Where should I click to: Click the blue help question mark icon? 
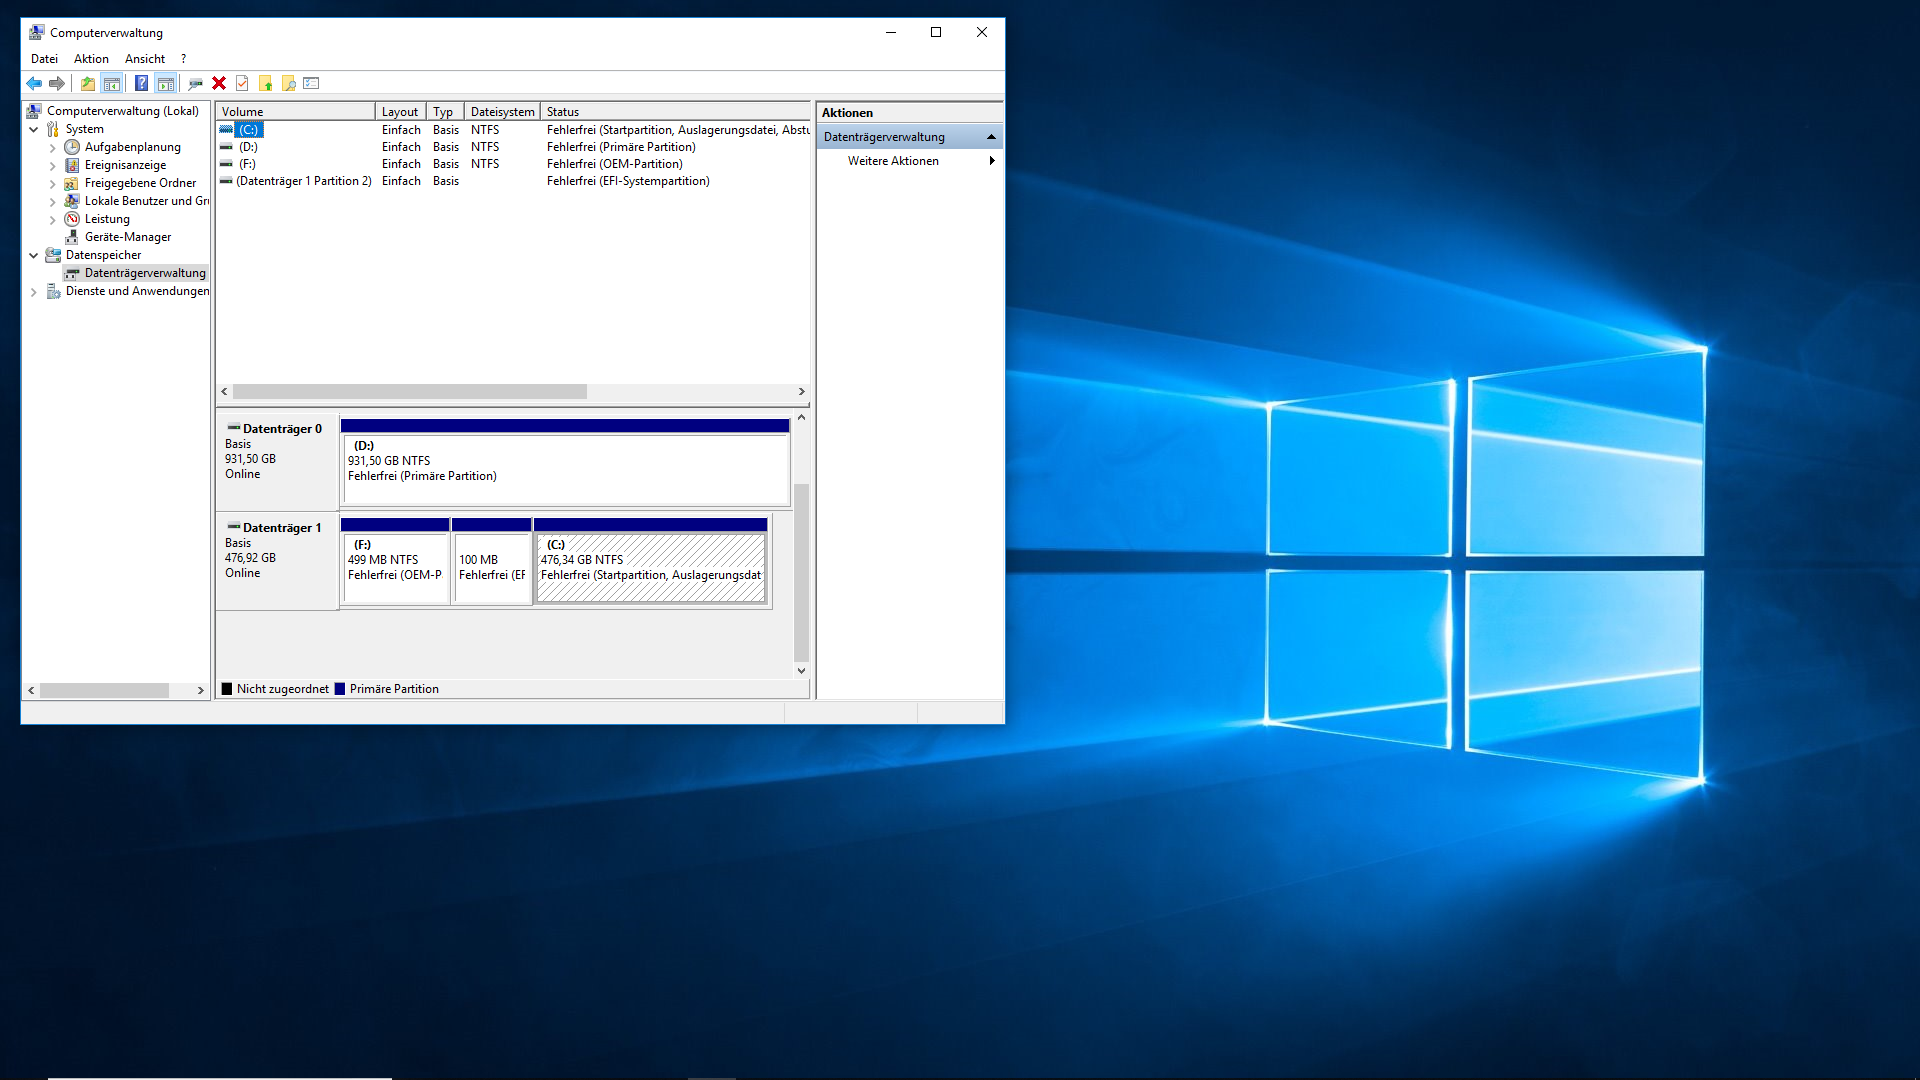coord(141,84)
